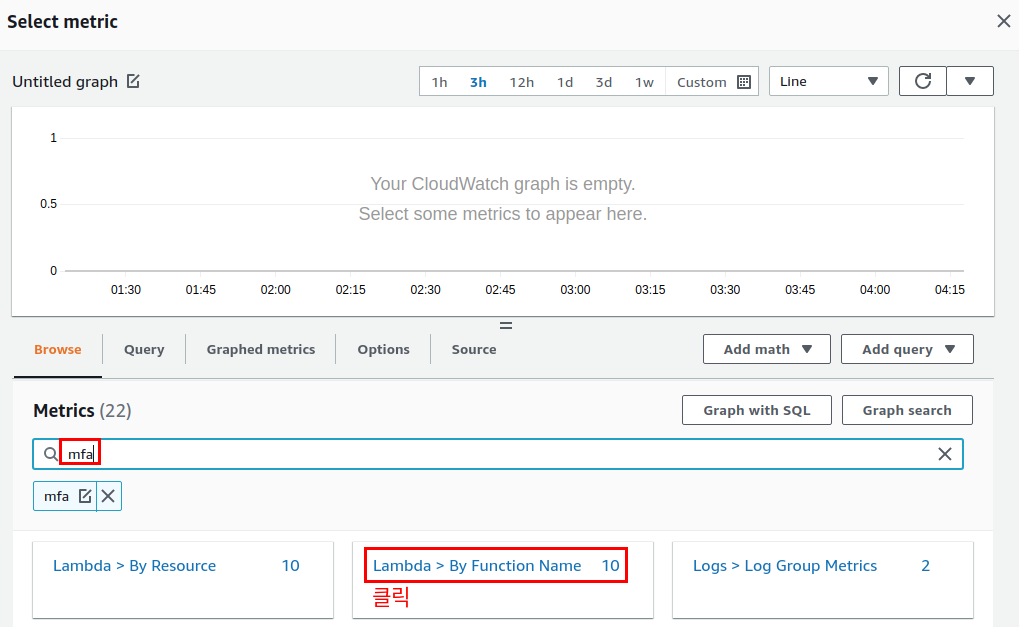Image resolution: width=1019 pixels, height=627 pixels.
Task: Remove the mfa filter tag
Action: [108, 496]
